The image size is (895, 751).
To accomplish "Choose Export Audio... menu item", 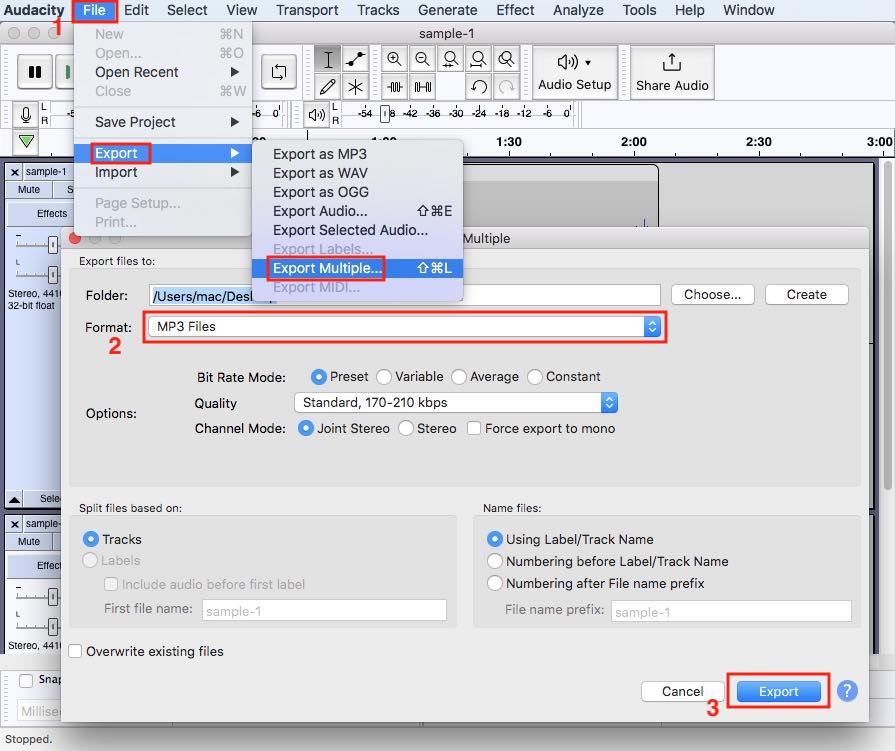I will (x=357, y=211).
